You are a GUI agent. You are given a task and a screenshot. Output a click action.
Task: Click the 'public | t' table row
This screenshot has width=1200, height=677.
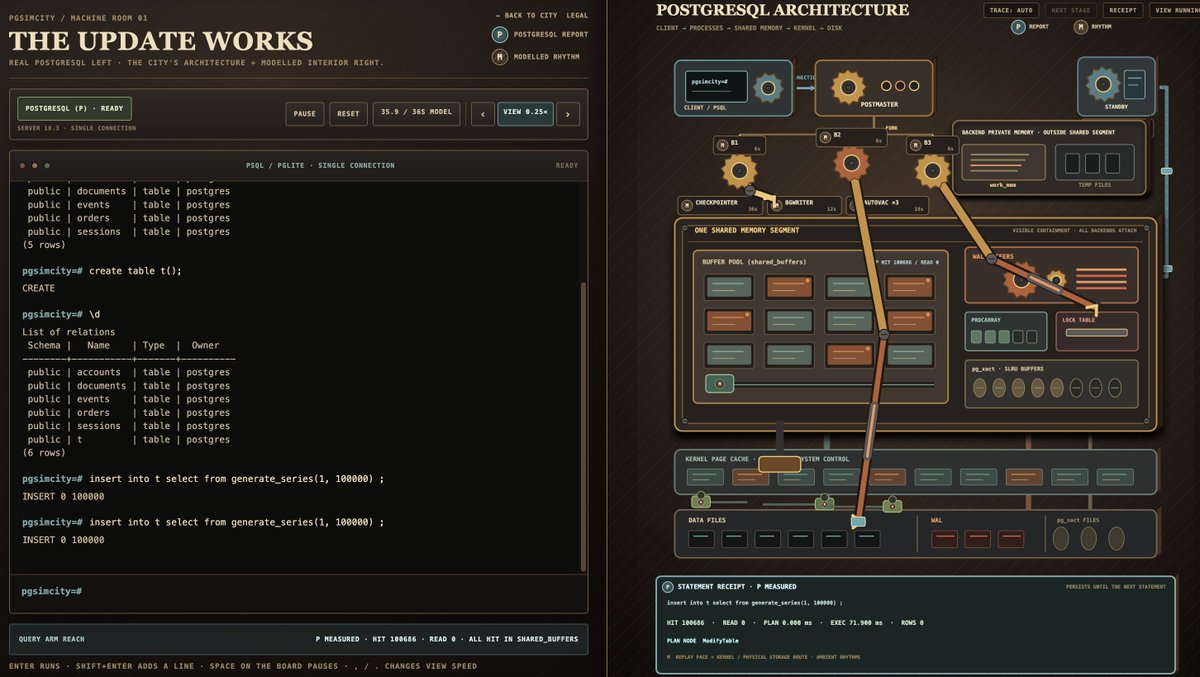click(126, 439)
